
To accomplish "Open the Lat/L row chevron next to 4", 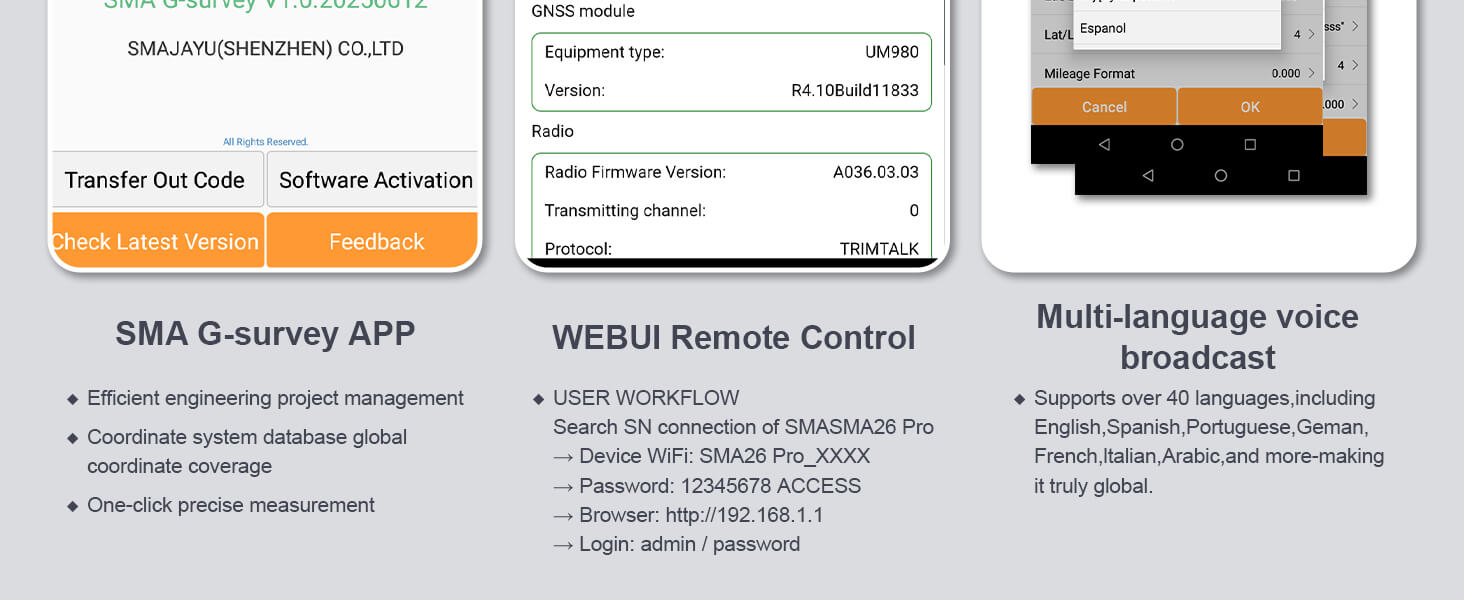I will point(1311,34).
